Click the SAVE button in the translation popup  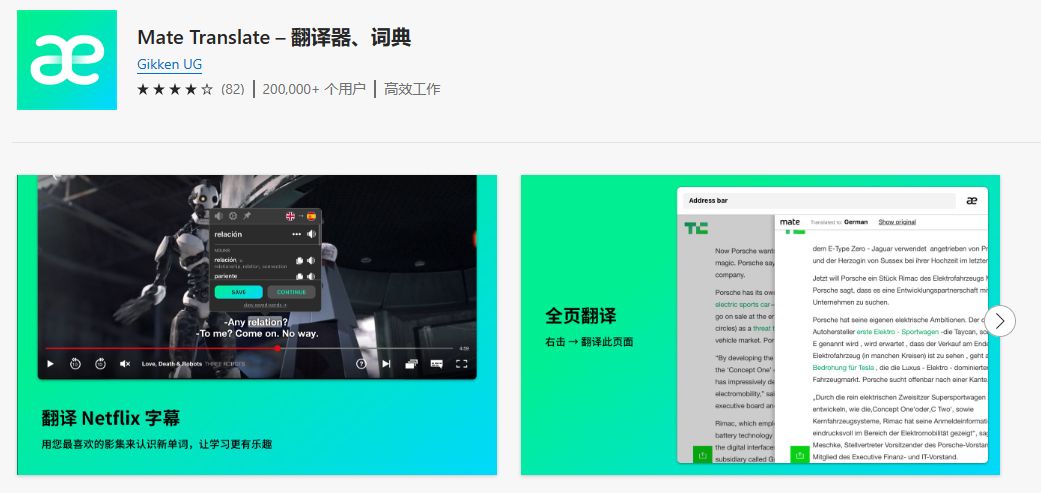click(x=238, y=292)
